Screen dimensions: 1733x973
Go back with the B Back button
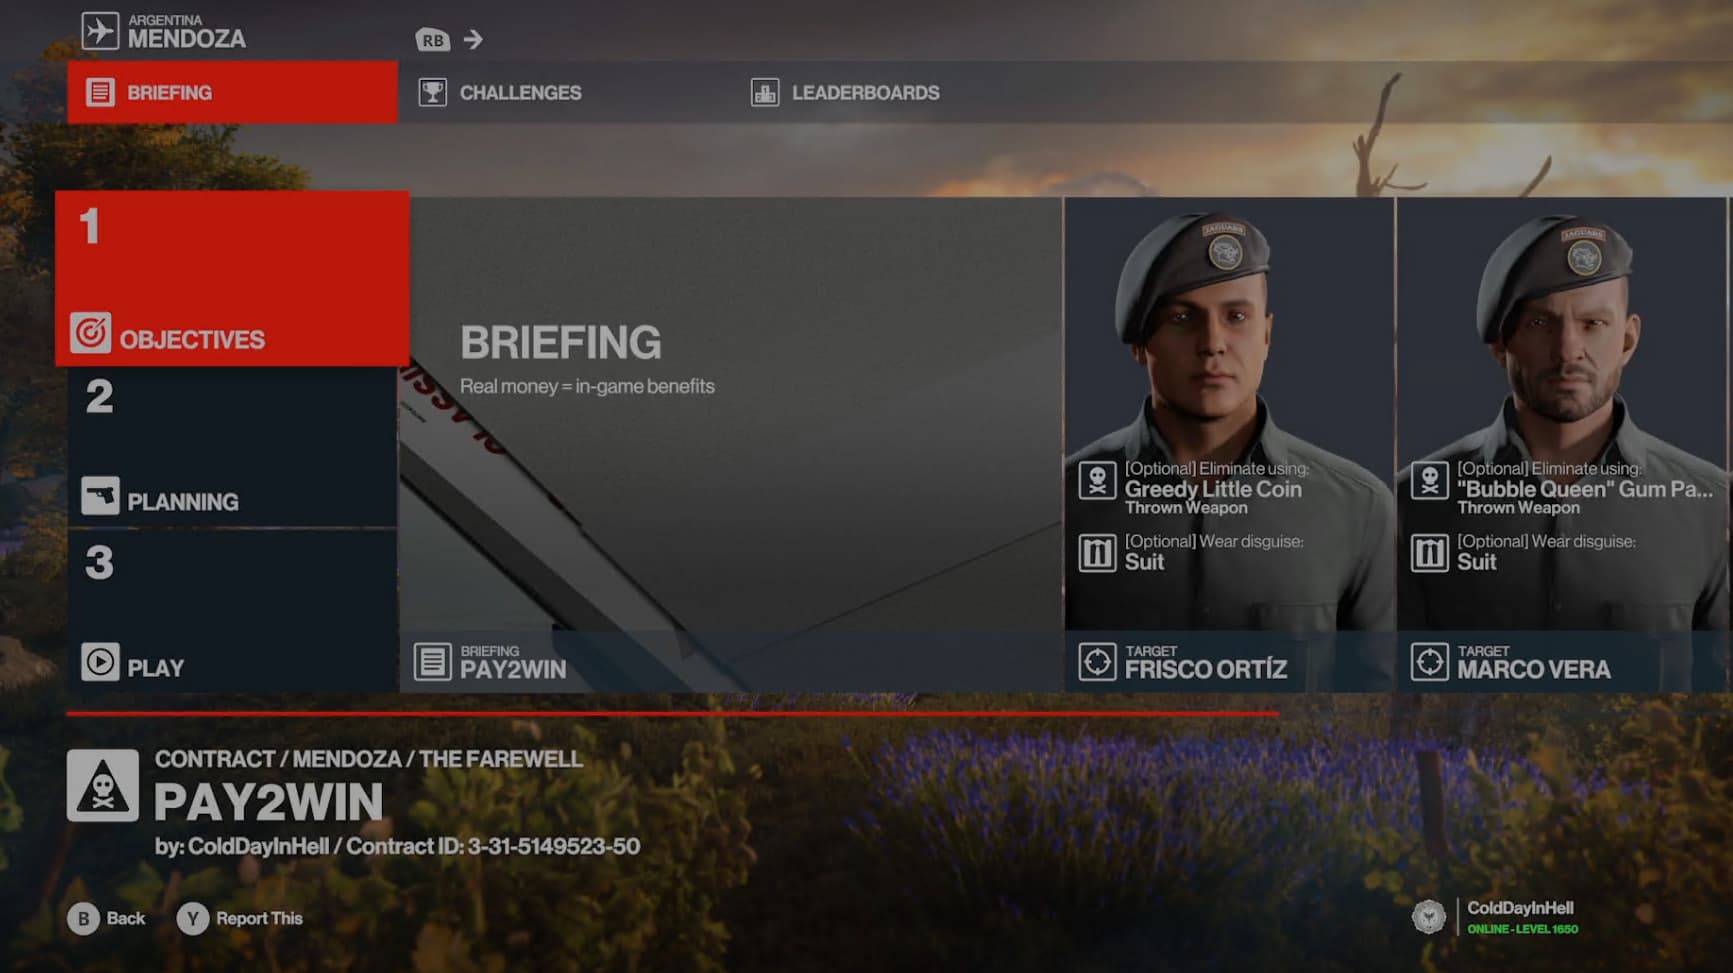[x=107, y=918]
